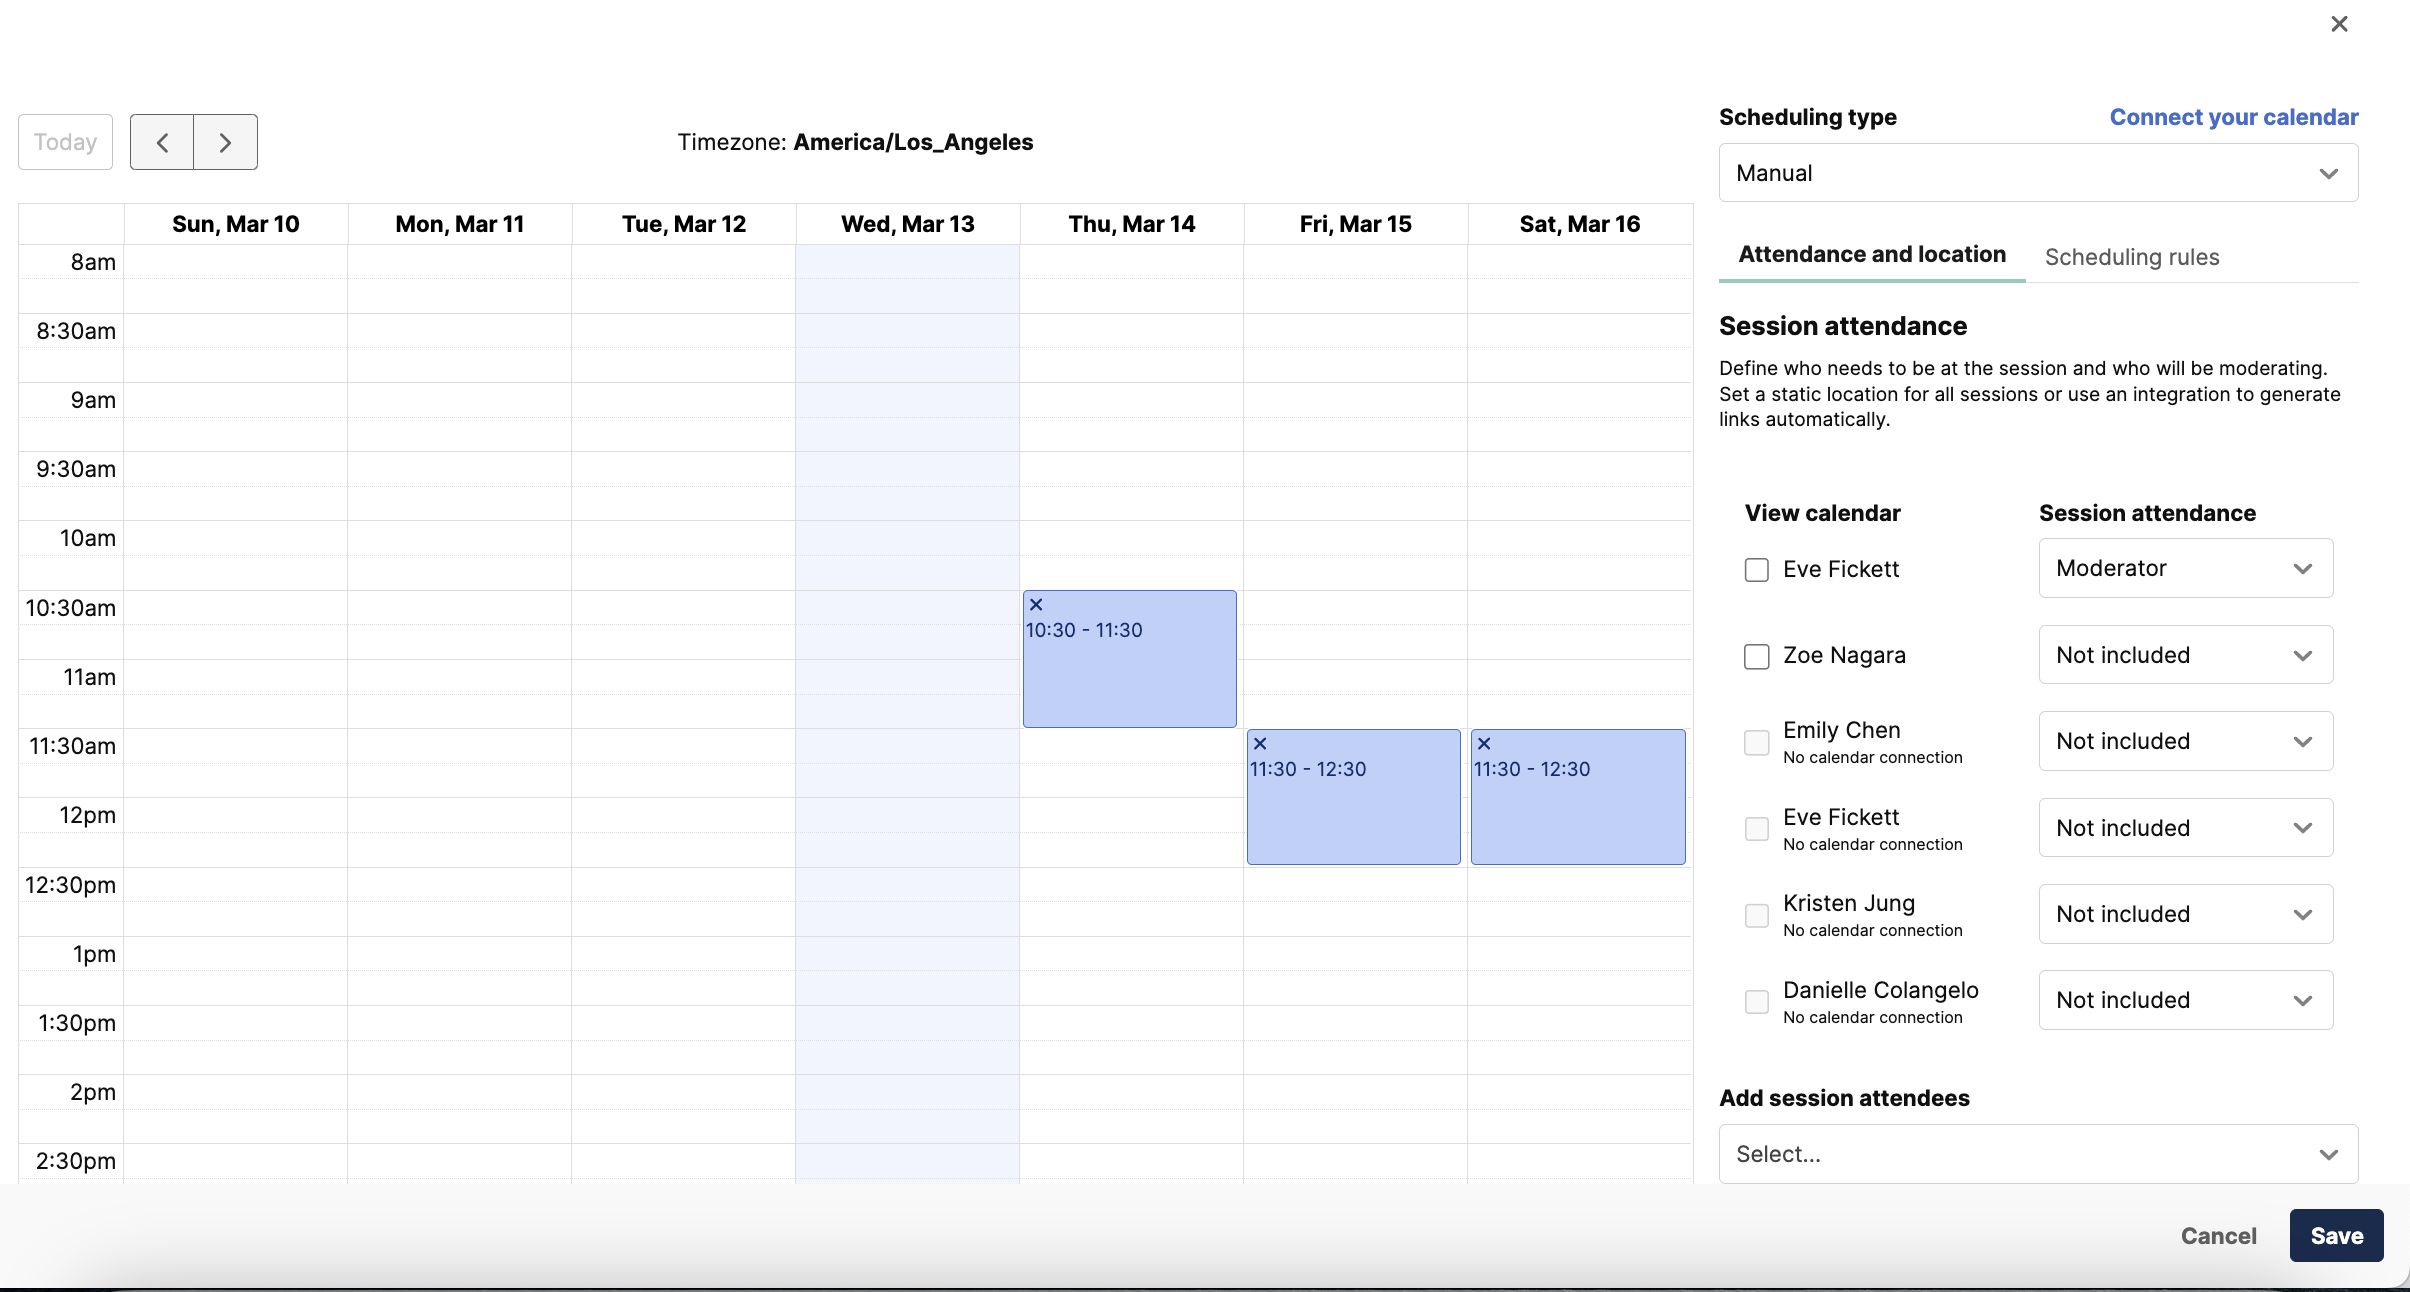This screenshot has height=1292, width=2410.
Task: Remove the Saturday 11:30 - 12:30 slot
Action: tap(1484, 744)
